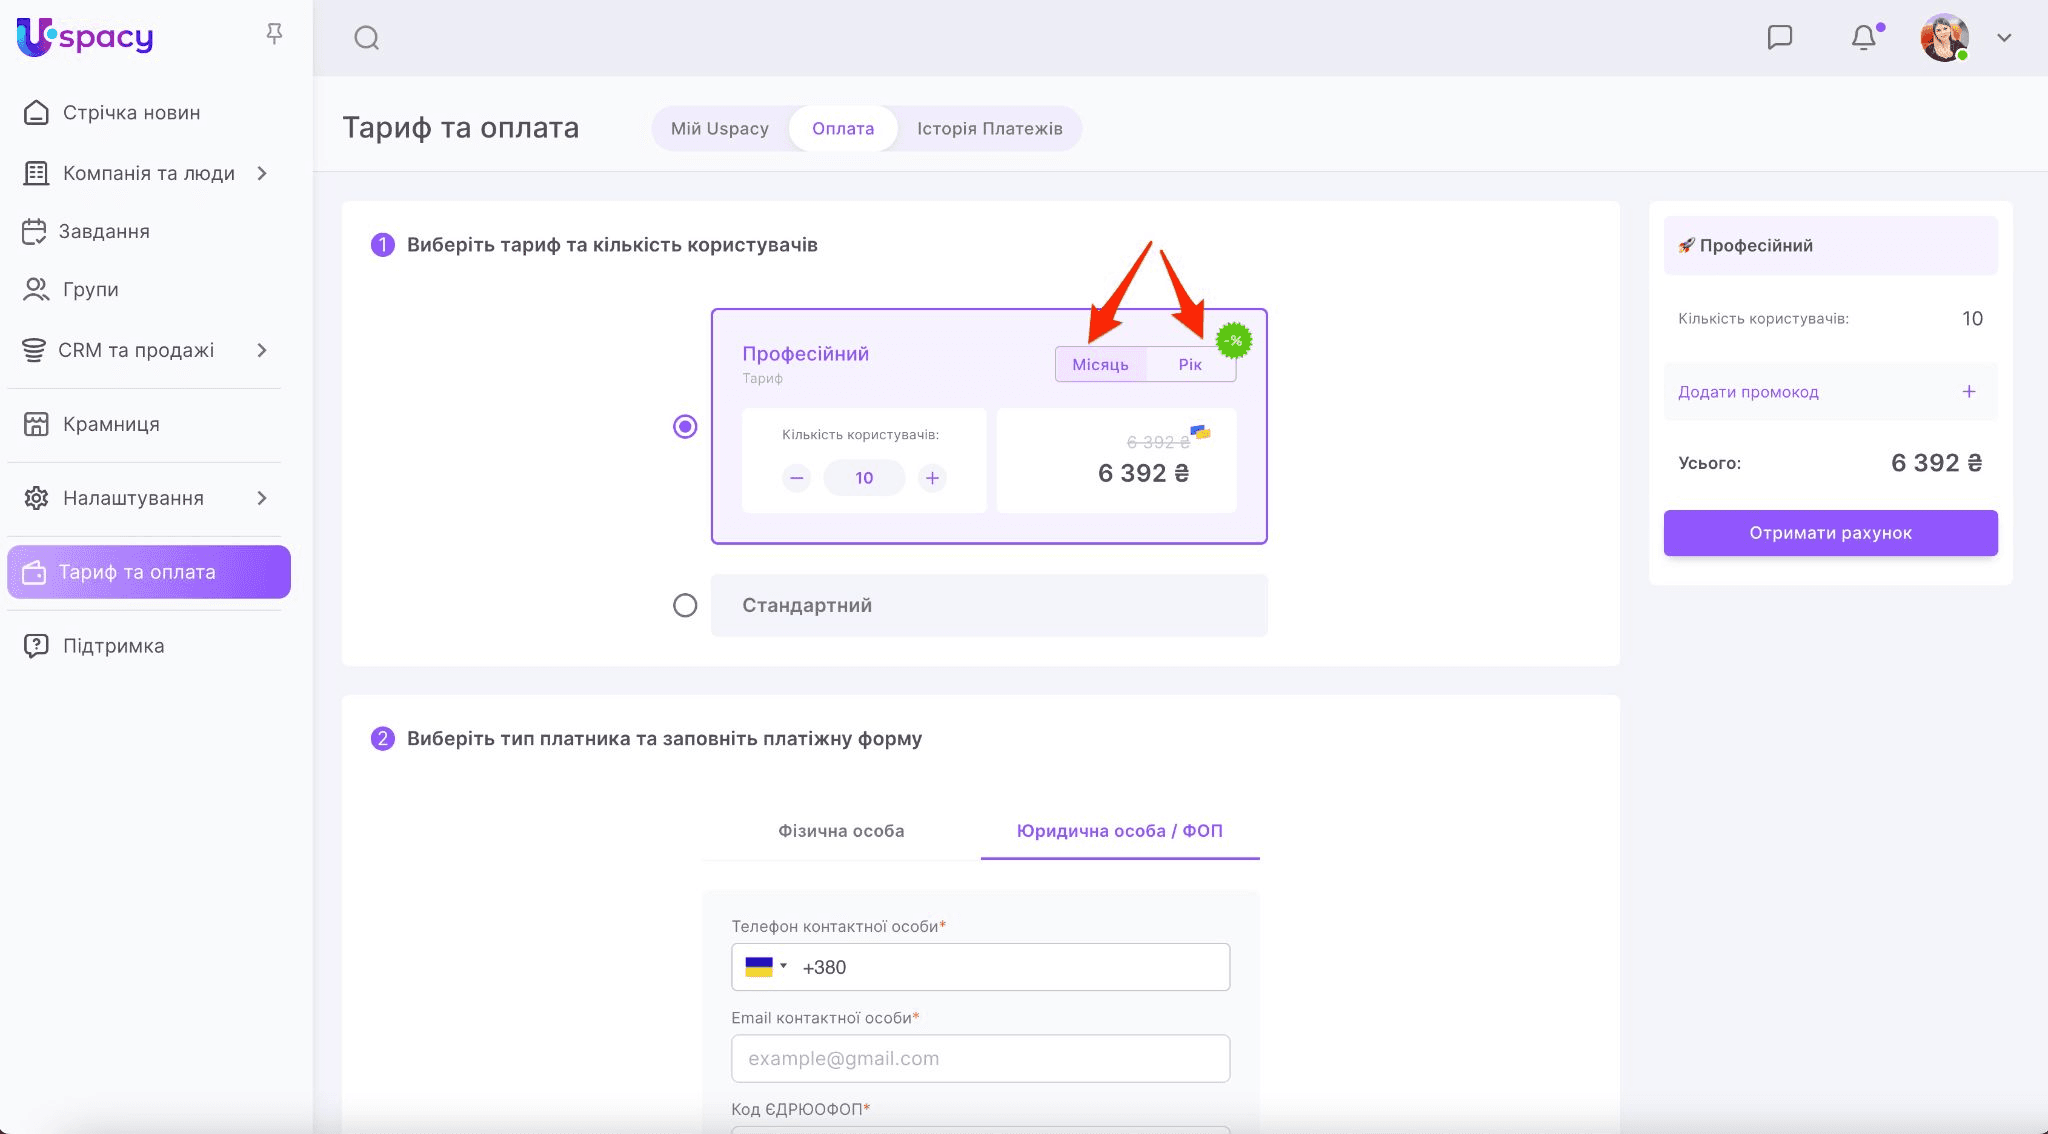Image resolution: width=2048 pixels, height=1134 pixels.
Task: Click Додати промокод link
Action: [1748, 392]
